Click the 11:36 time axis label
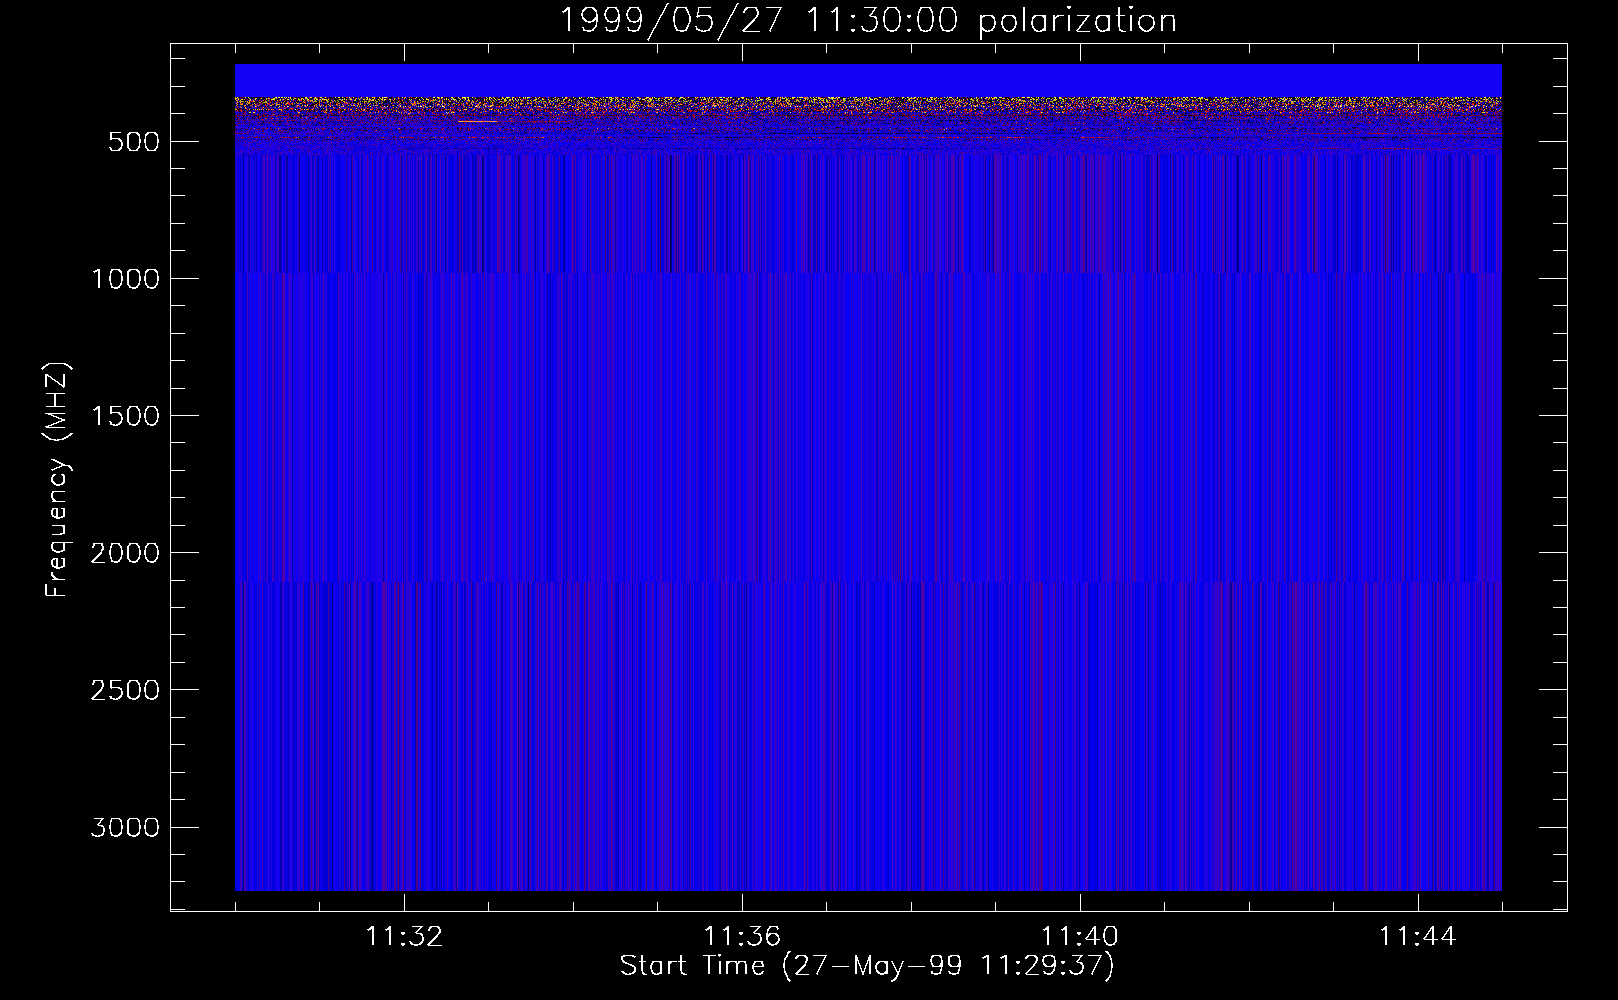This screenshot has height=1000, width=1618. pyautogui.click(x=742, y=937)
